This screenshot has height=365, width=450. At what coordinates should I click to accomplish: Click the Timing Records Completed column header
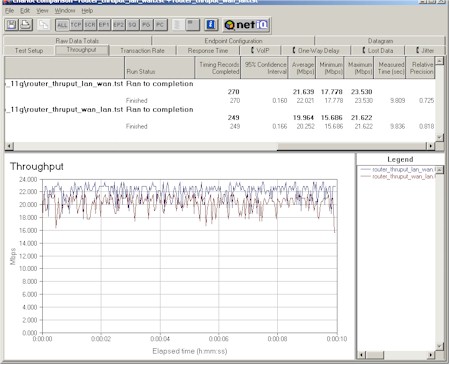218,68
